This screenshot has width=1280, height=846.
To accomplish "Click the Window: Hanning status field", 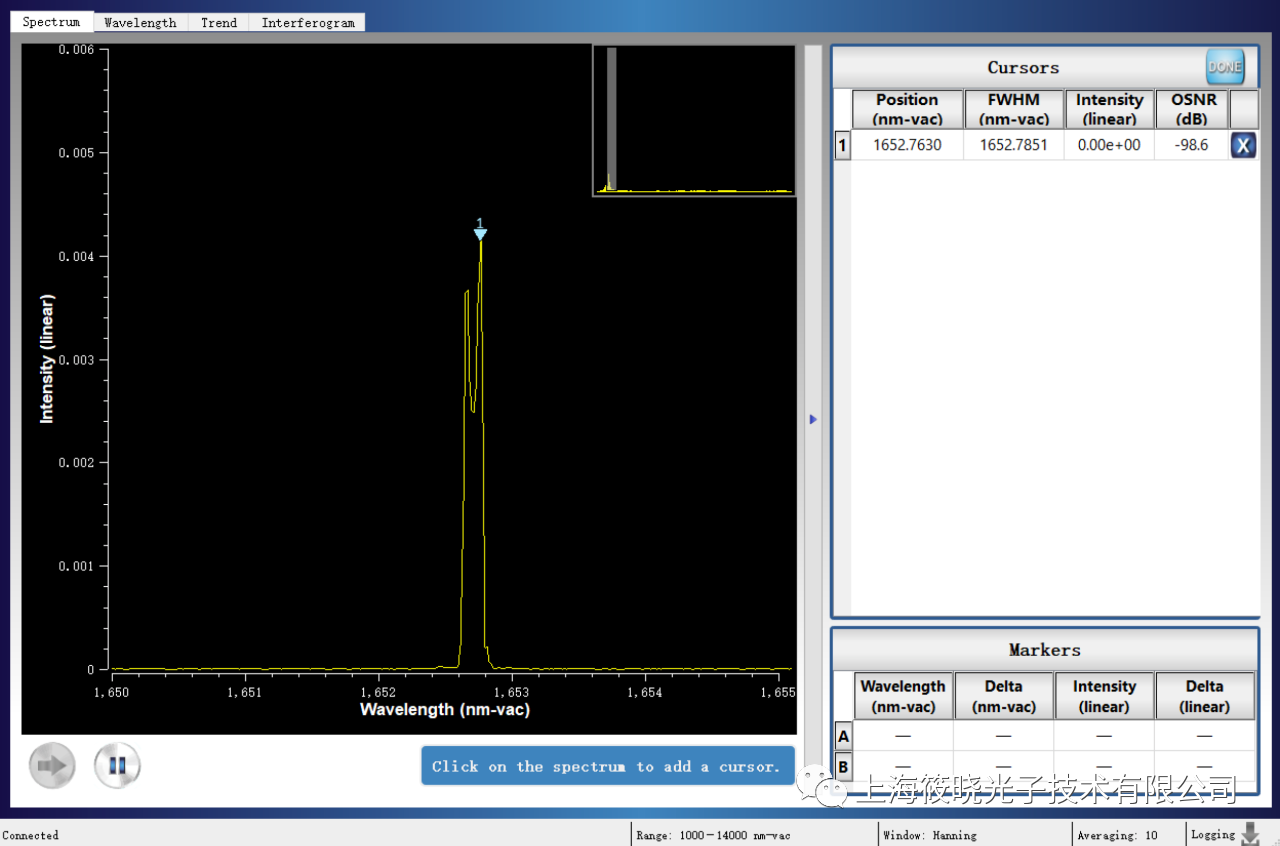I will (x=929, y=835).
